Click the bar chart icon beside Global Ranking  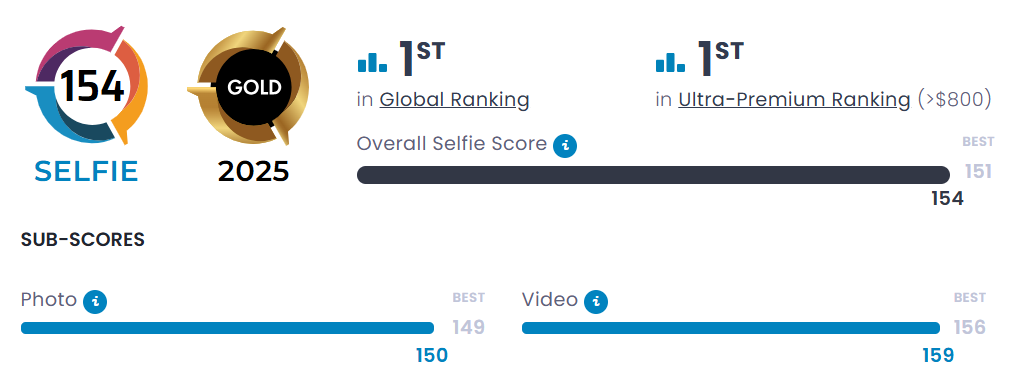point(373,62)
